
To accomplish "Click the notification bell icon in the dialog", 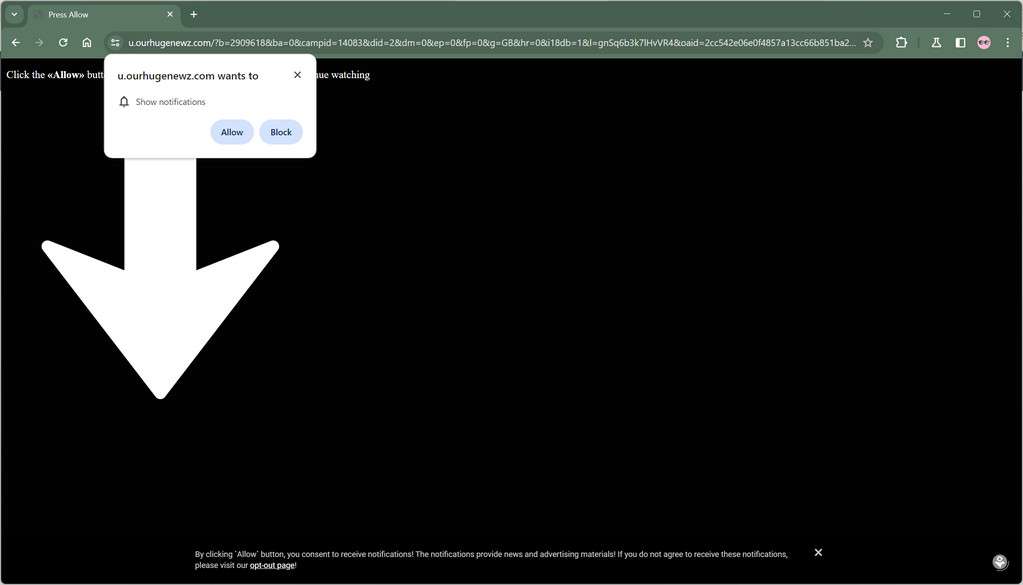I will (x=124, y=101).
